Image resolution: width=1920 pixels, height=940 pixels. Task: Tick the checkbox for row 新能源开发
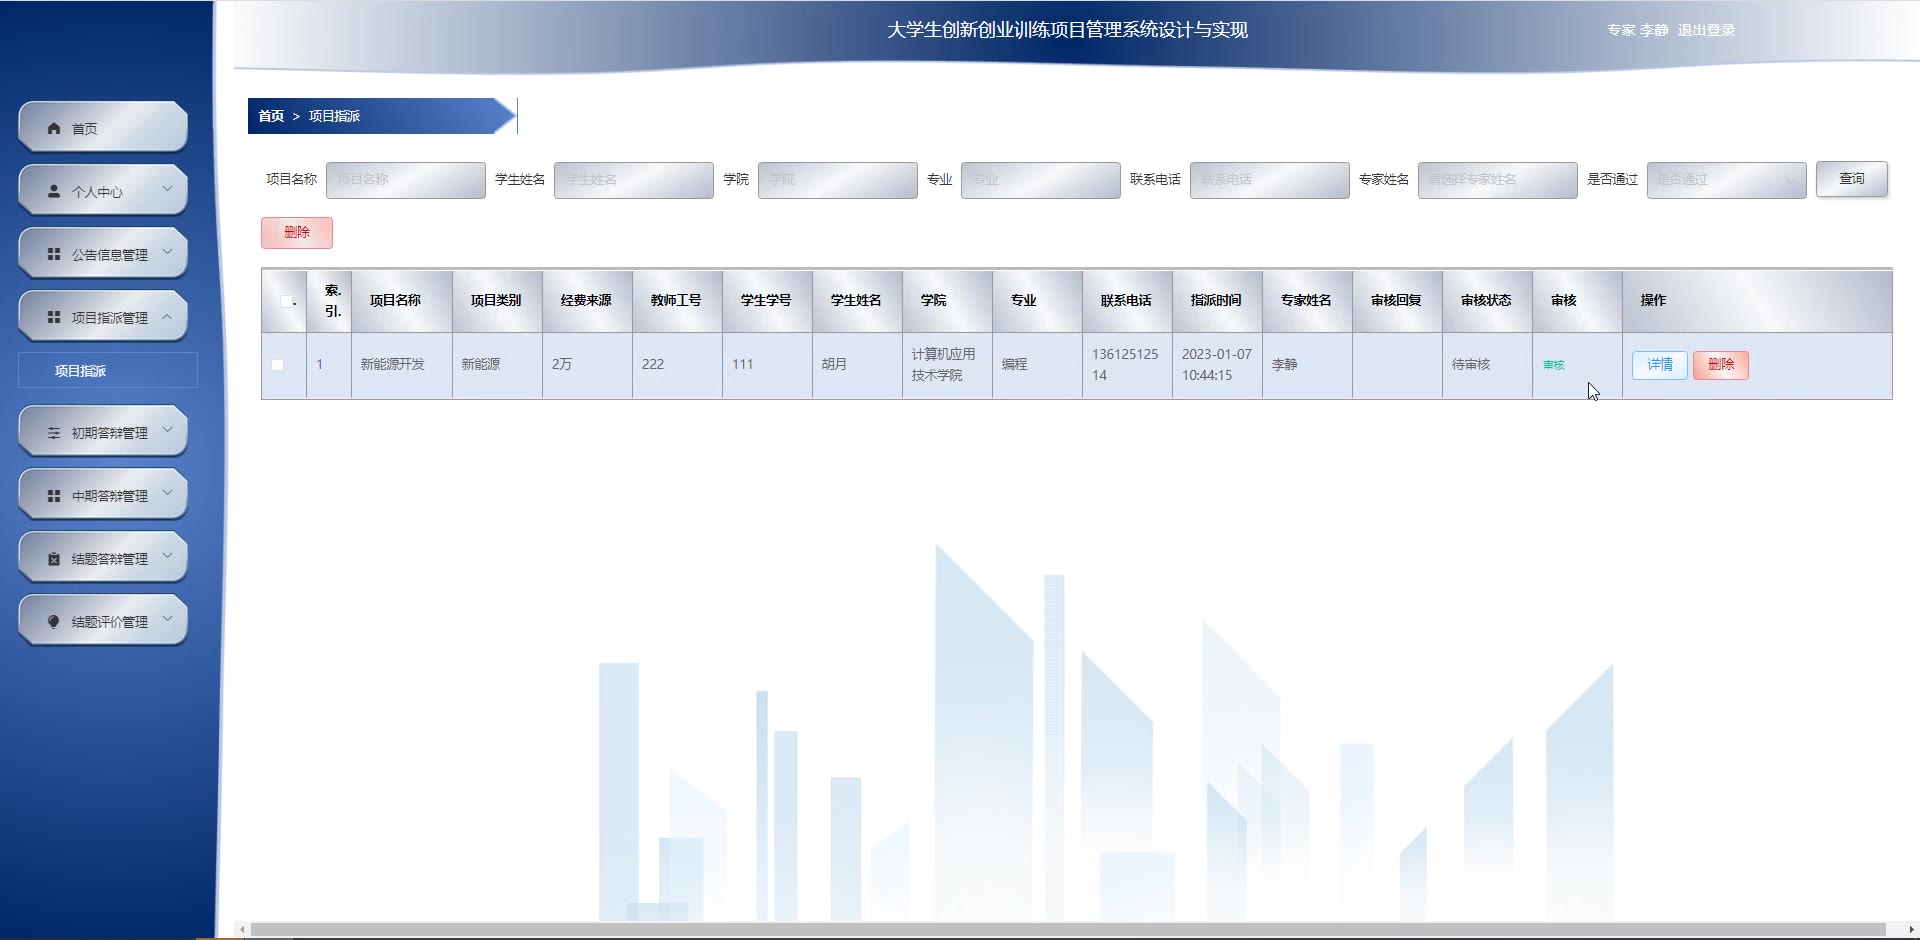(278, 365)
